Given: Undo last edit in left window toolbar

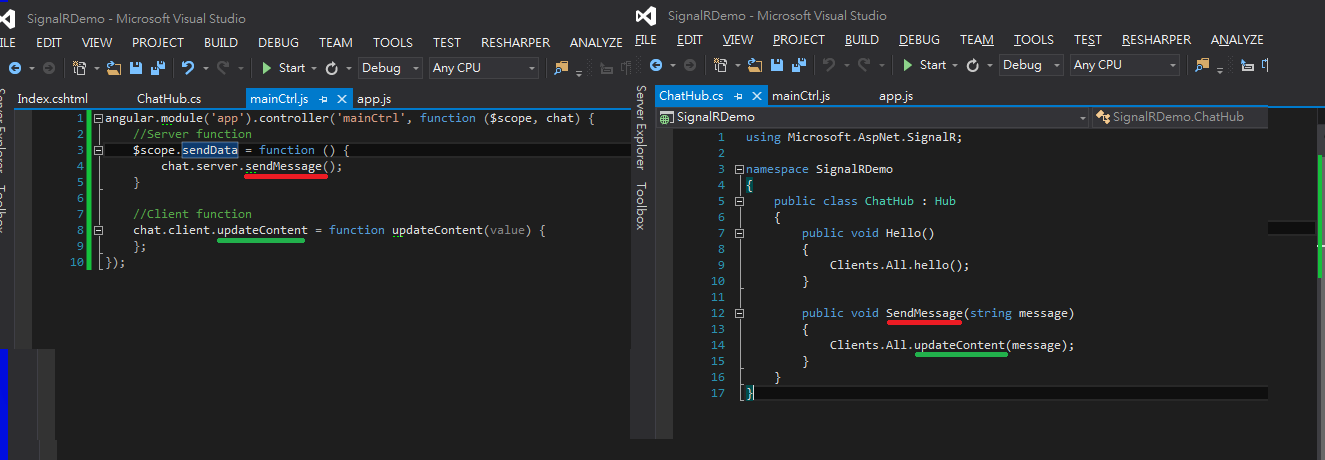Looking at the screenshot, I should point(187,68).
